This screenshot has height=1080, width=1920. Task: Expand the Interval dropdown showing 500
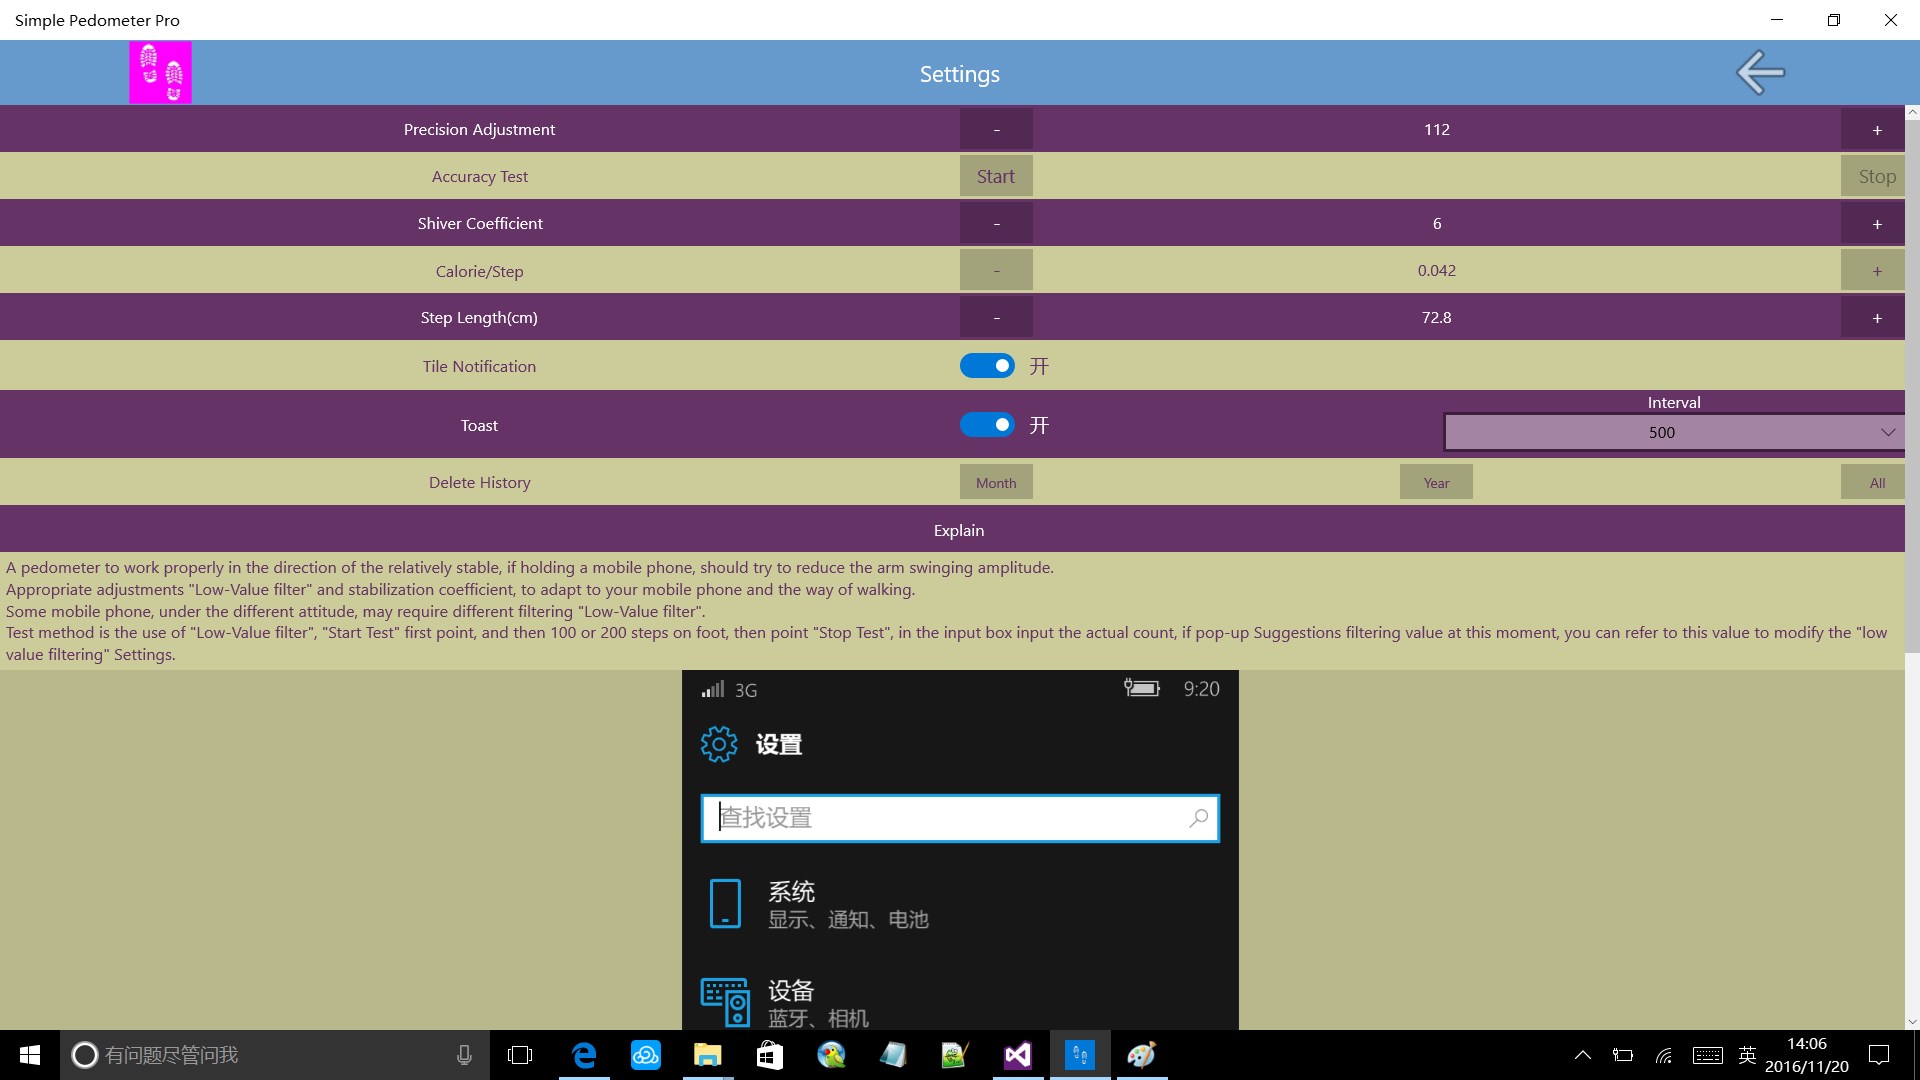point(1673,432)
